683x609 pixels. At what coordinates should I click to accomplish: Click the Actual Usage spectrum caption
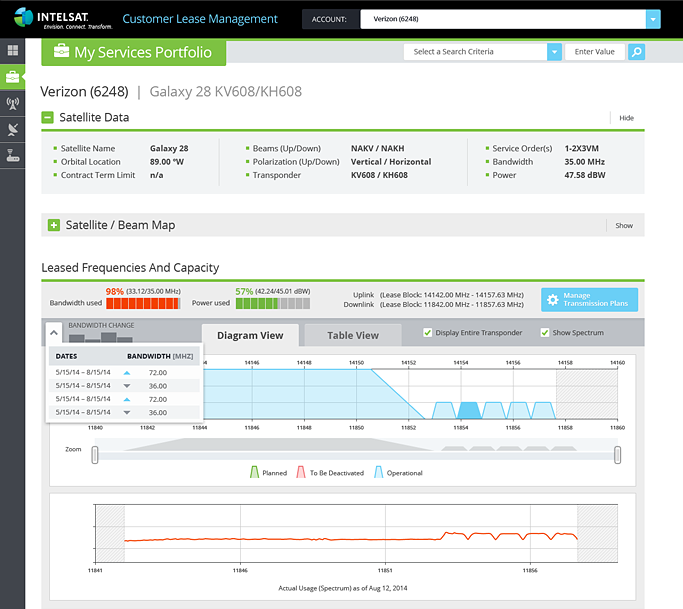click(343, 588)
